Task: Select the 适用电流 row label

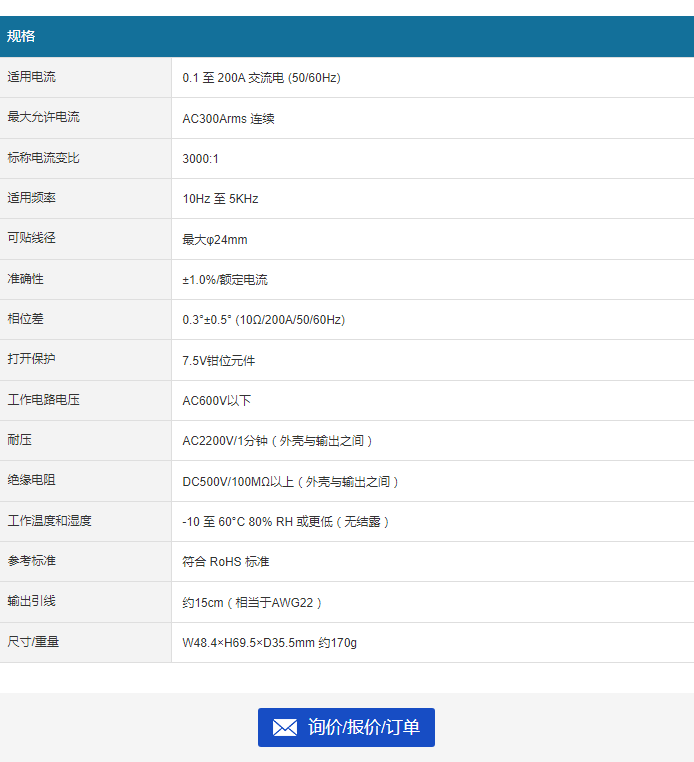Action: coord(31,77)
